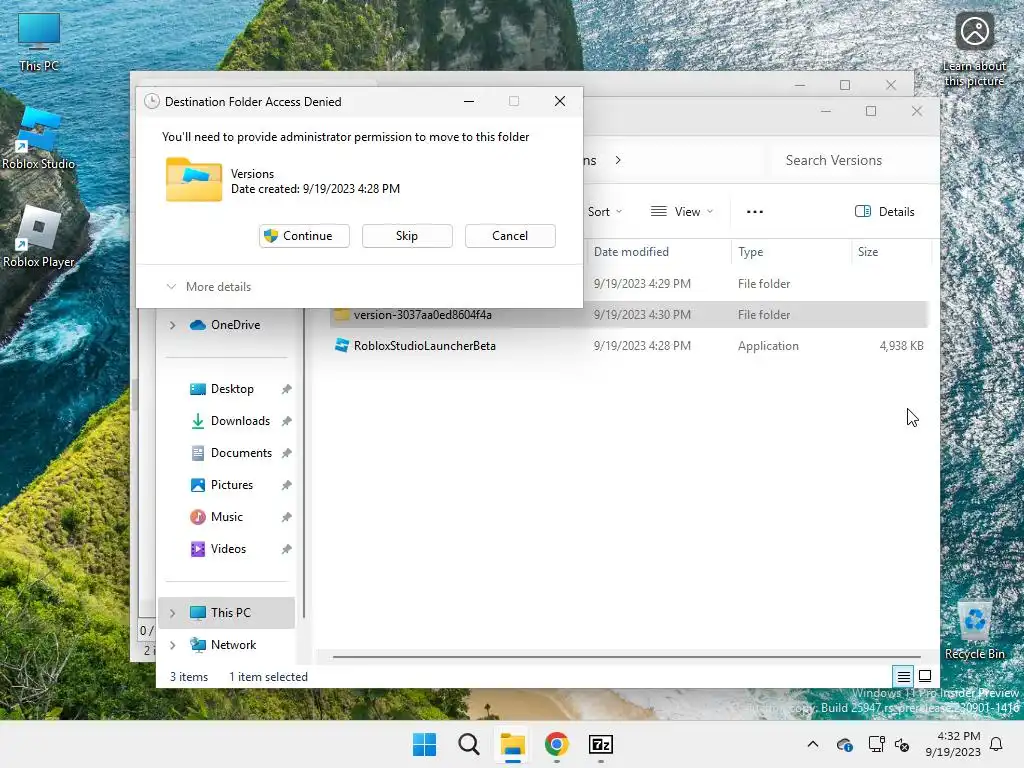The image size is (1024, 768).
Task: Open Desktop quick access folder
Action: (222, 389)
